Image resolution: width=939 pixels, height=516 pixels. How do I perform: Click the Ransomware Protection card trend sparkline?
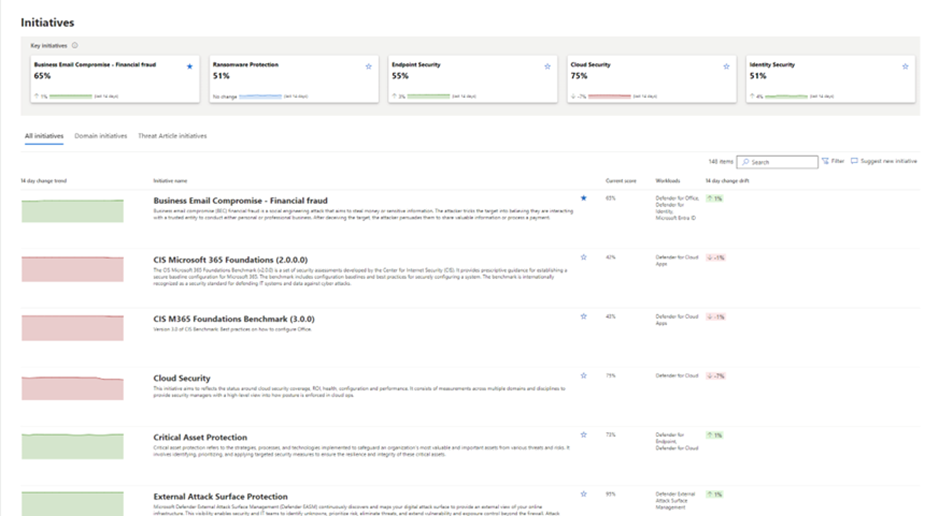[260, 96]
